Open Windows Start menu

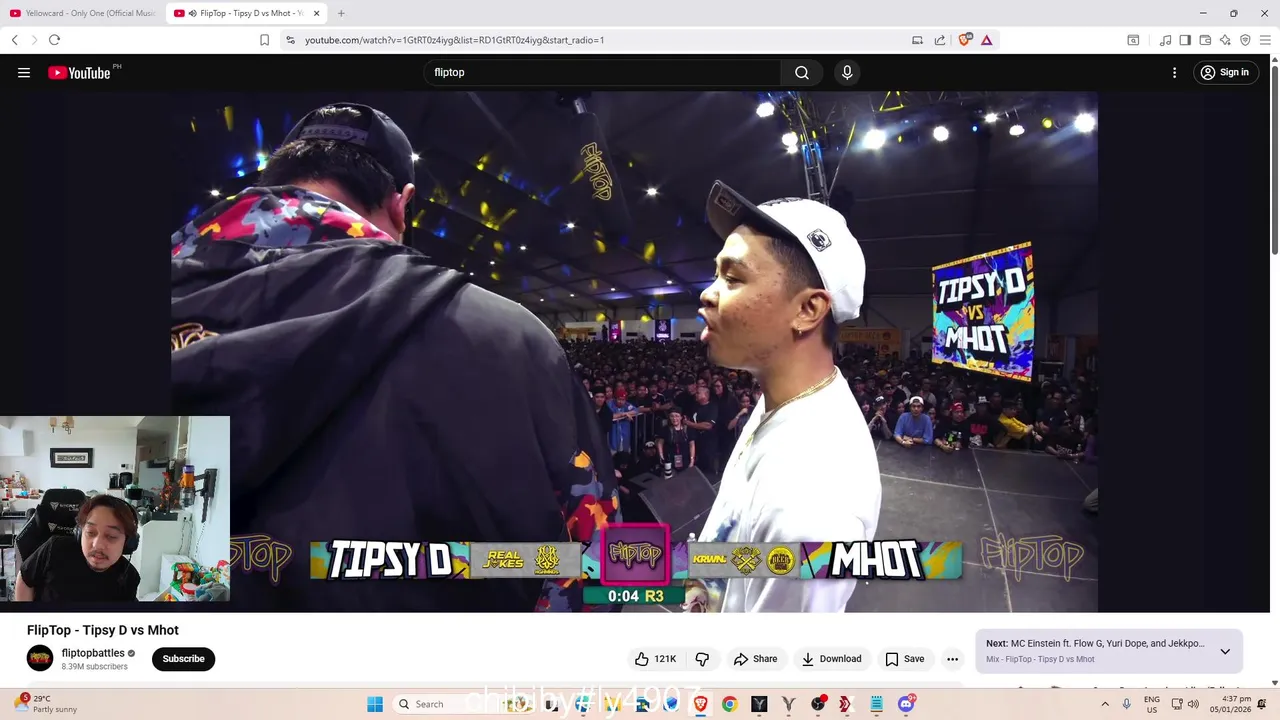point(375,704)
